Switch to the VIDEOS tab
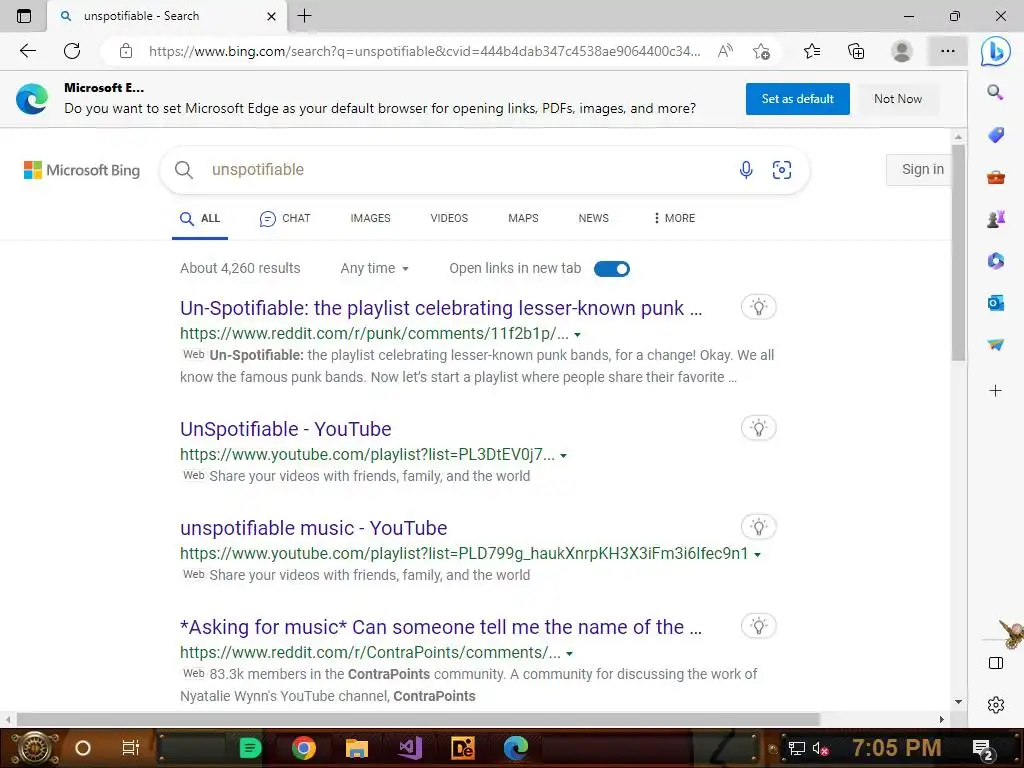 tap(449, 218)
